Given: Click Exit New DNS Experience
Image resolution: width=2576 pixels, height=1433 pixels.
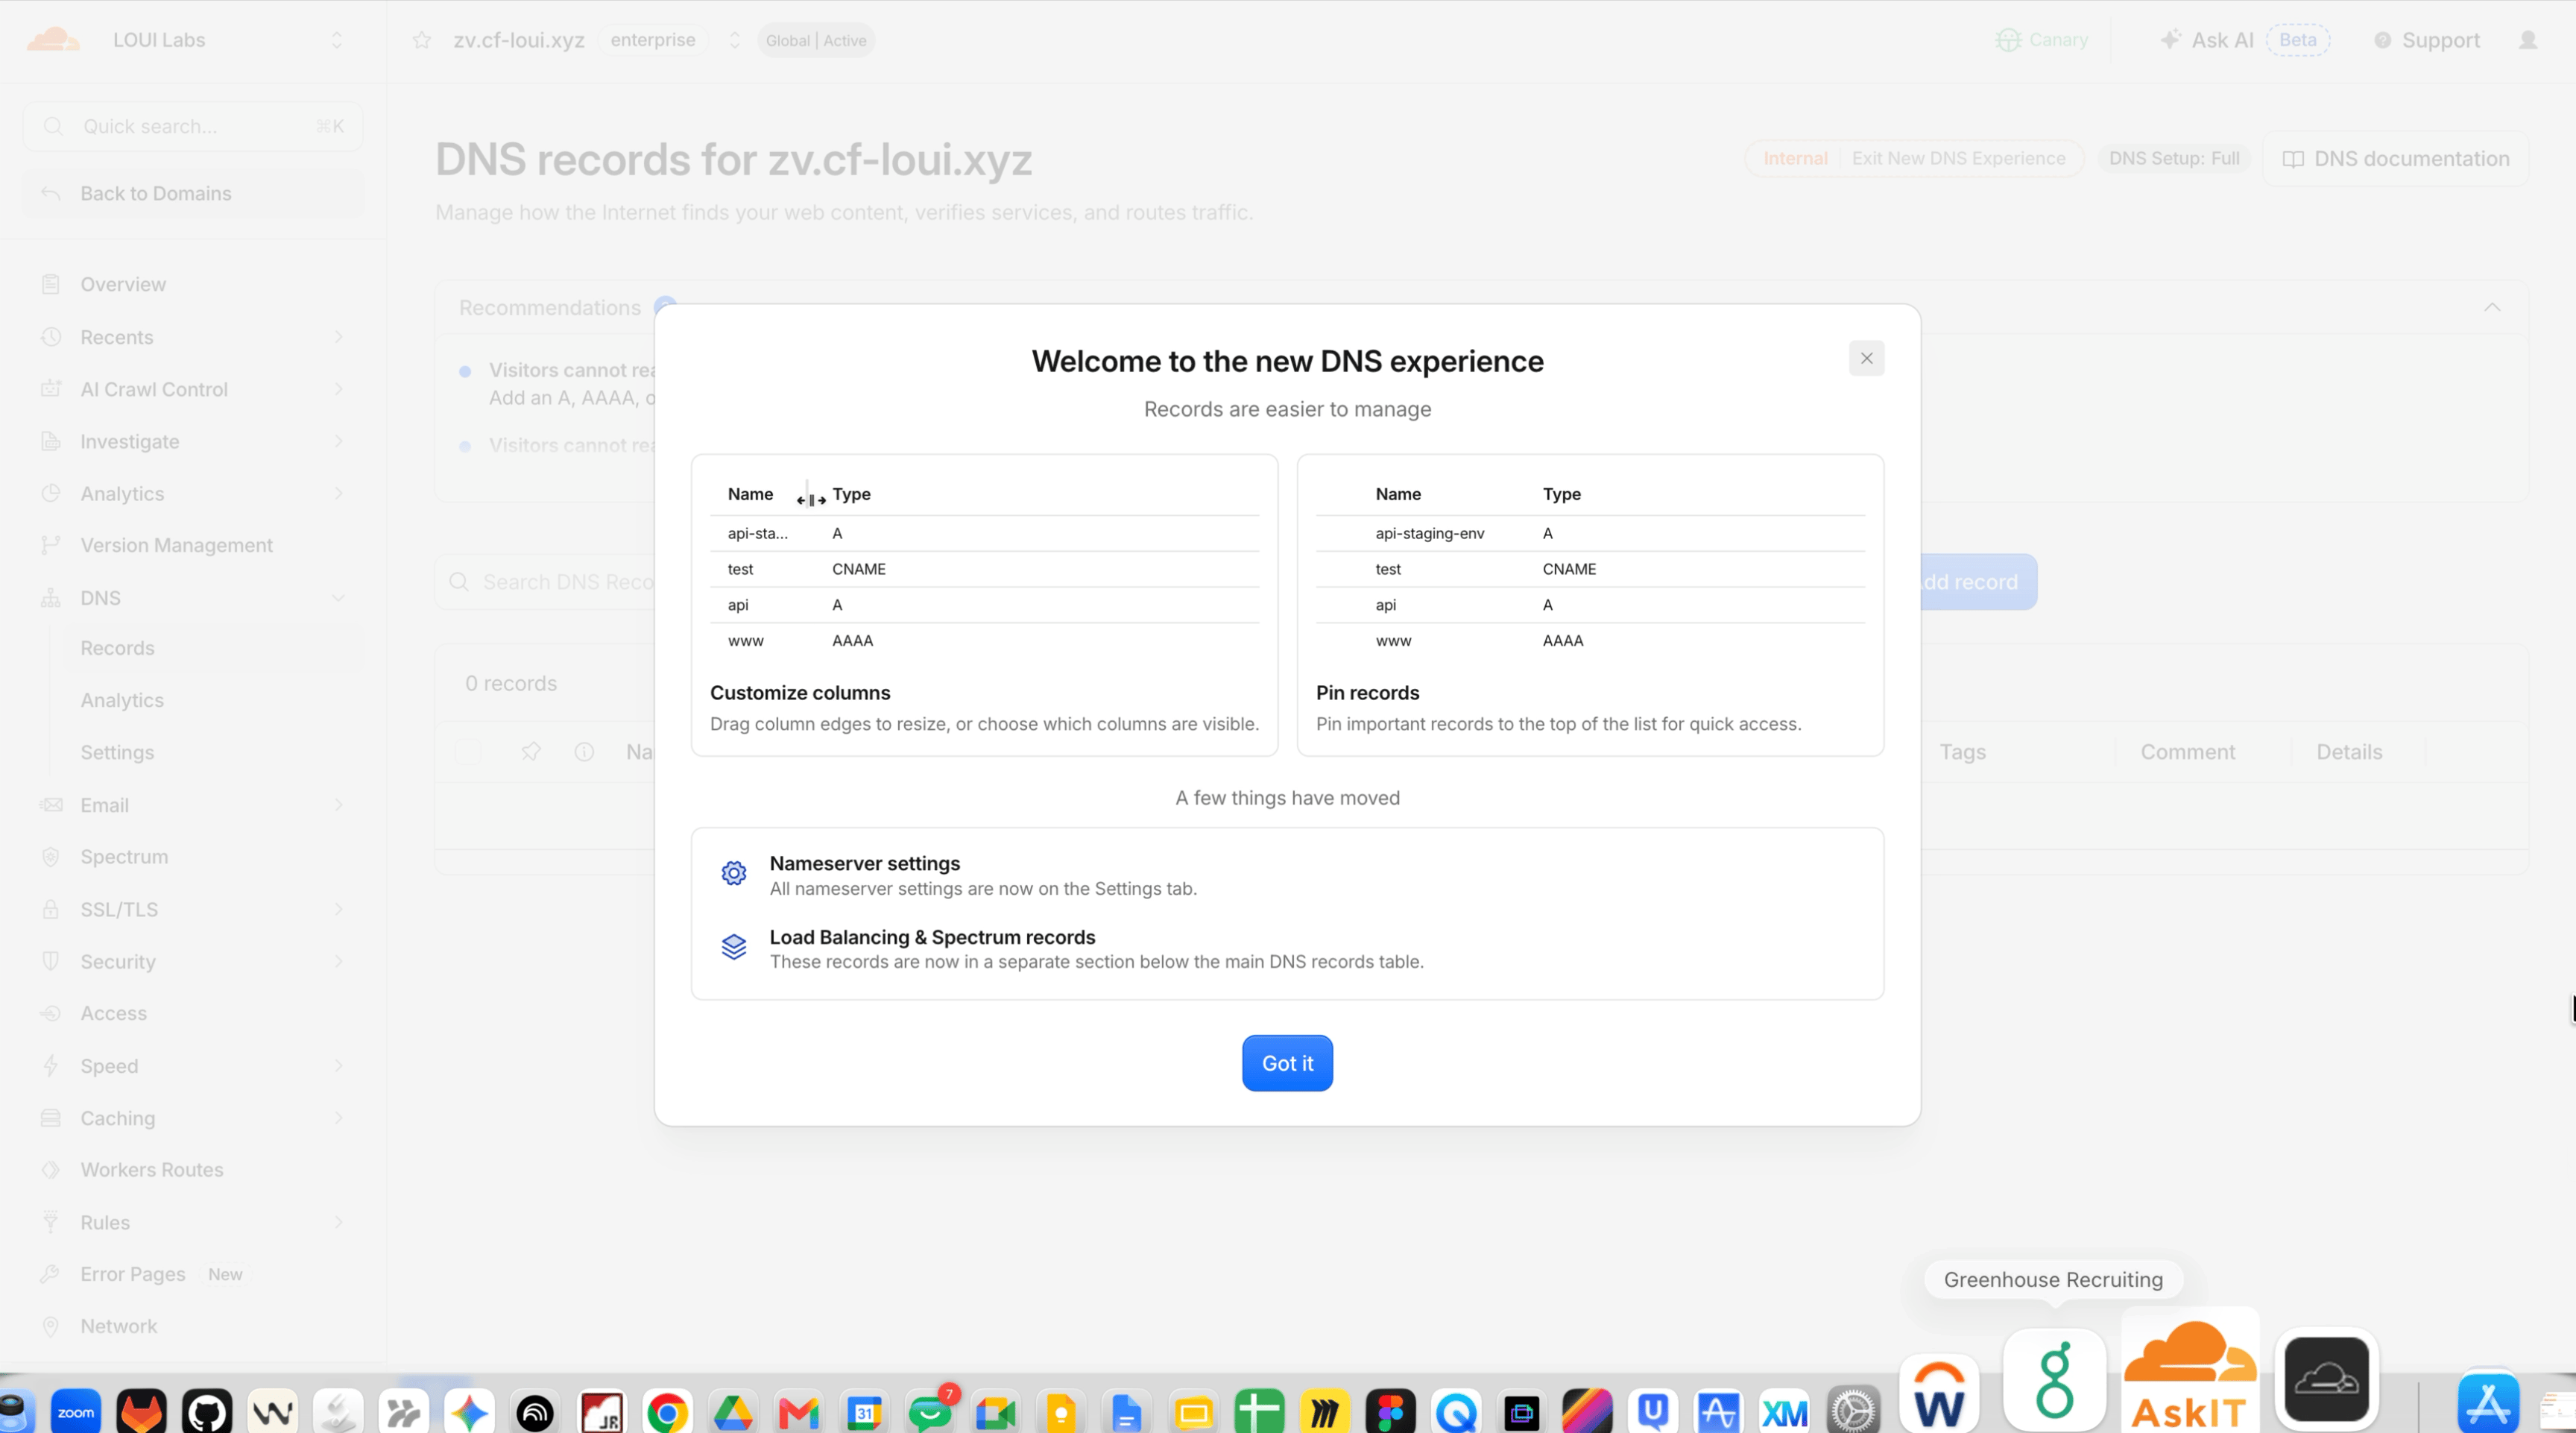Looking at the screenshot, I should click(1958, 158).
